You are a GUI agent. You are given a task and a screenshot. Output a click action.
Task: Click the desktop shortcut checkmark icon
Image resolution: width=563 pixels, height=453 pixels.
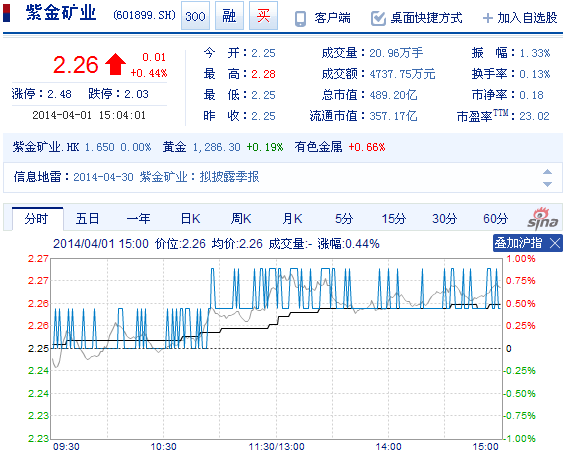[x=378, y=18]
